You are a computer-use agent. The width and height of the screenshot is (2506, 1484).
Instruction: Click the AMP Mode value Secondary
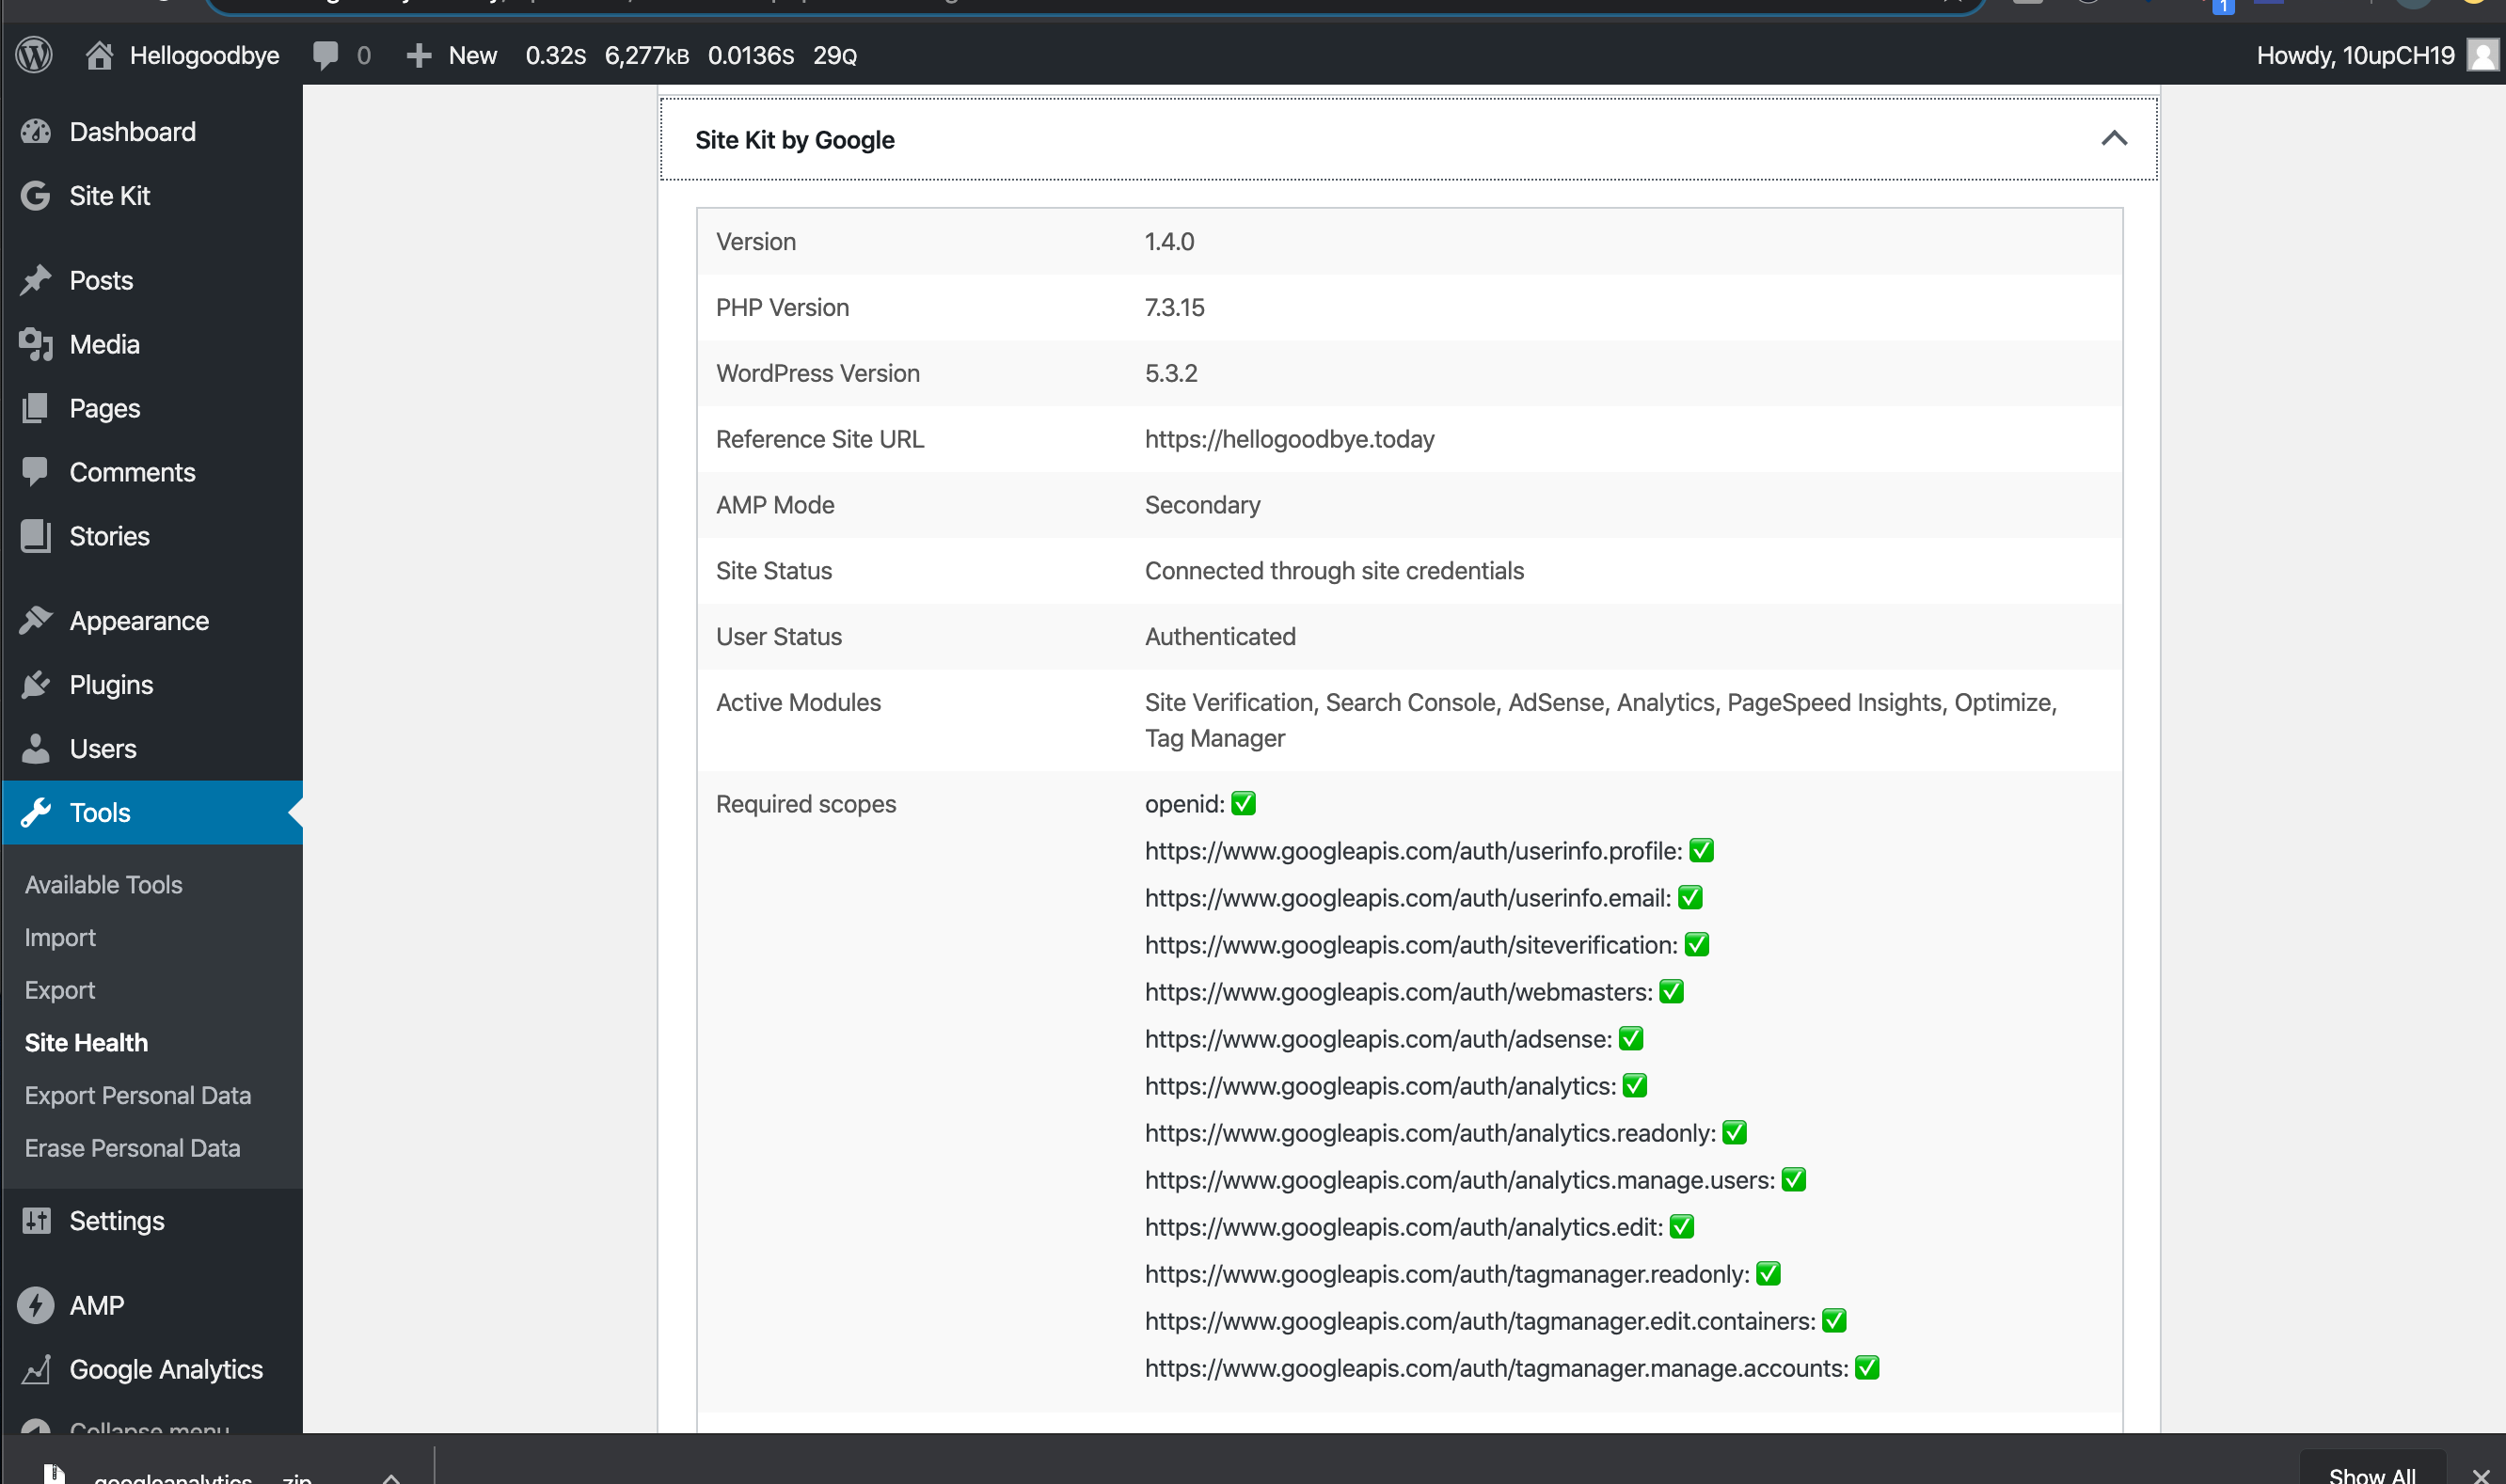(1203, 505)
